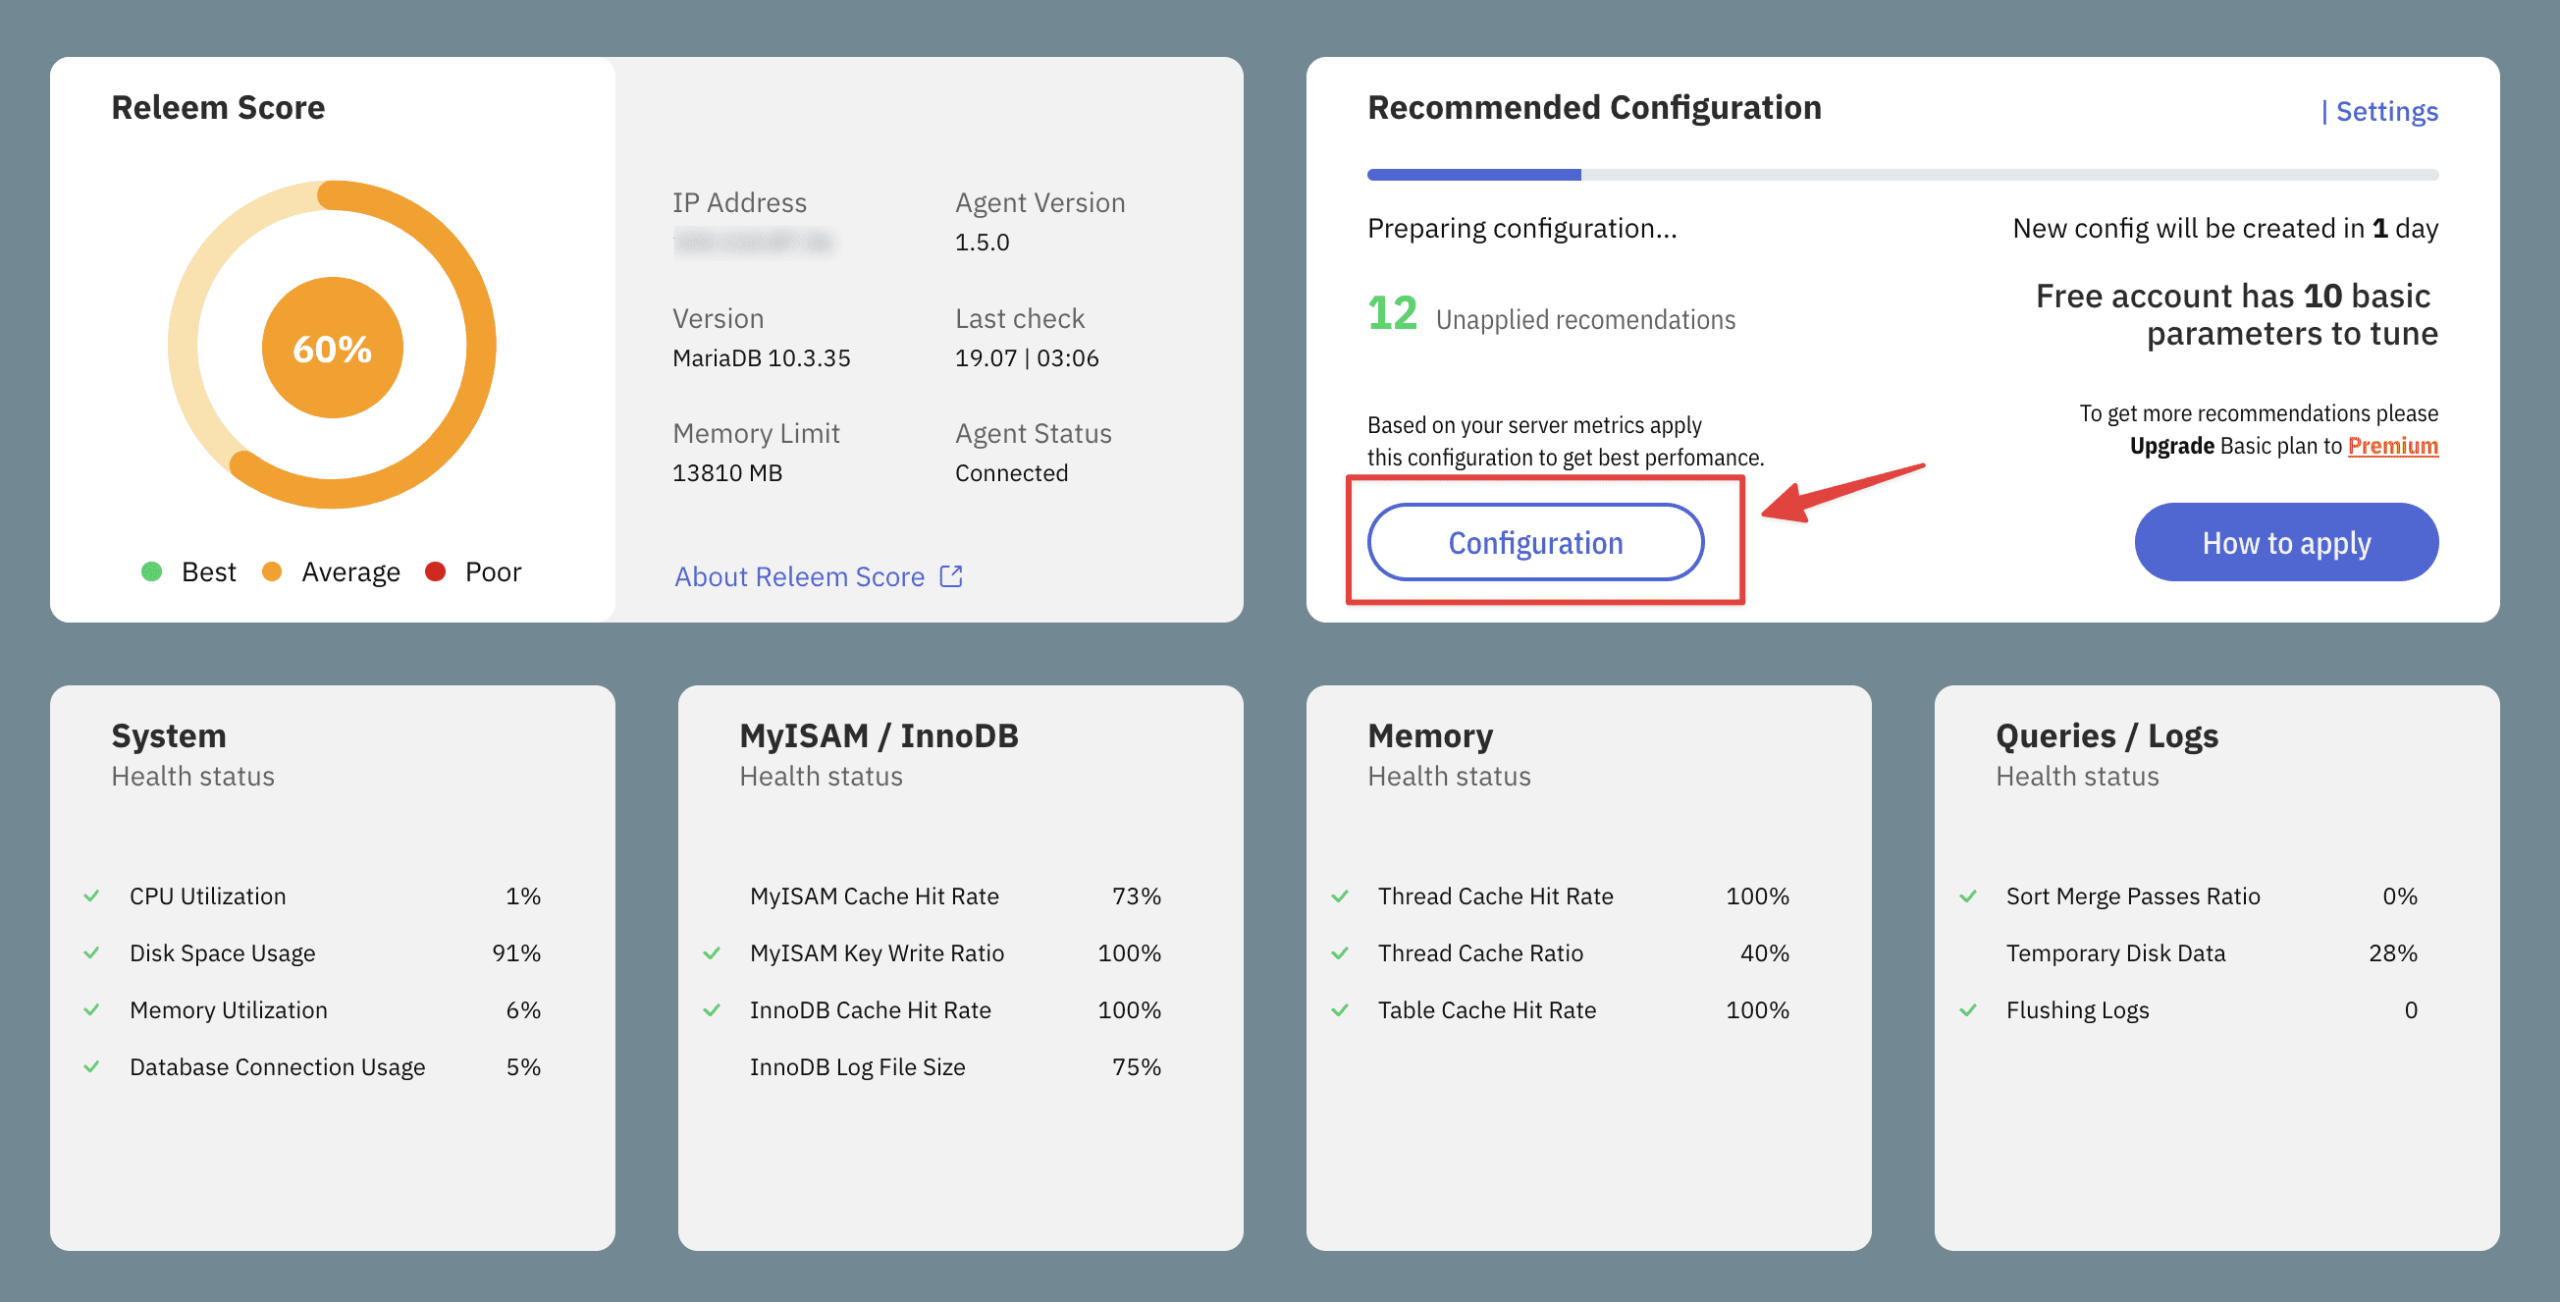2560x1302 pixels.
Task: Click the checkmark next to CPU Utilization
Action: pos(91,896)
